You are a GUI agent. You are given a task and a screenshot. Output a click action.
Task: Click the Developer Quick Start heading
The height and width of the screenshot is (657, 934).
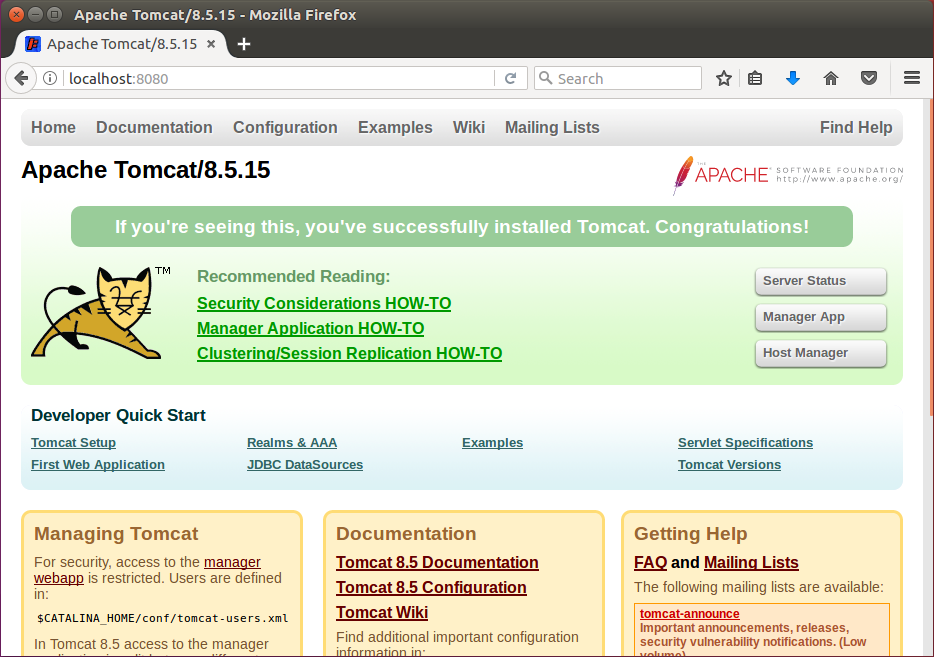tap(118, 415)
